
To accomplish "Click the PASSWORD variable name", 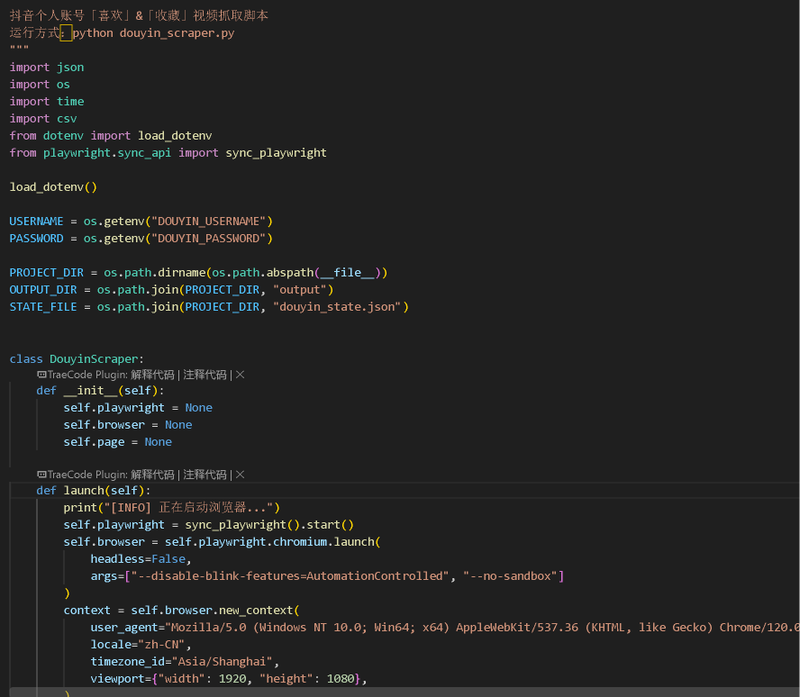I will 36,239.
